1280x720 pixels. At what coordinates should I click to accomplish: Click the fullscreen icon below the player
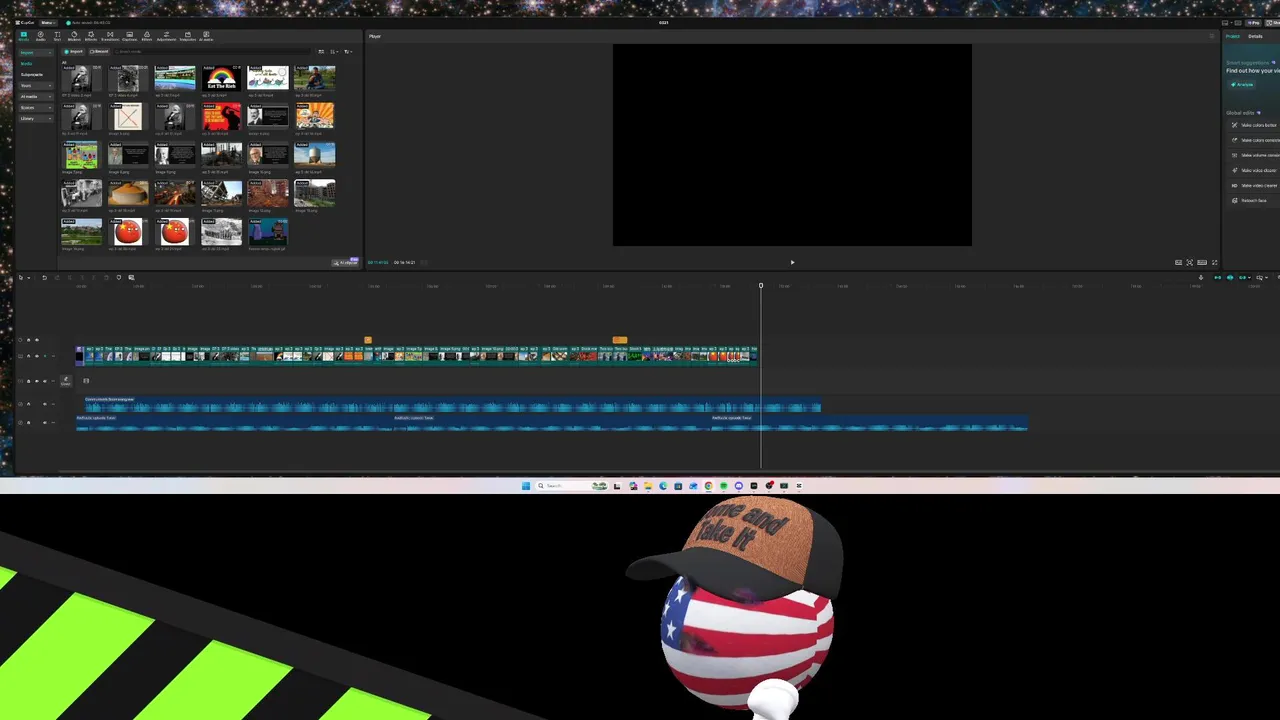[x=1215, y=262]
